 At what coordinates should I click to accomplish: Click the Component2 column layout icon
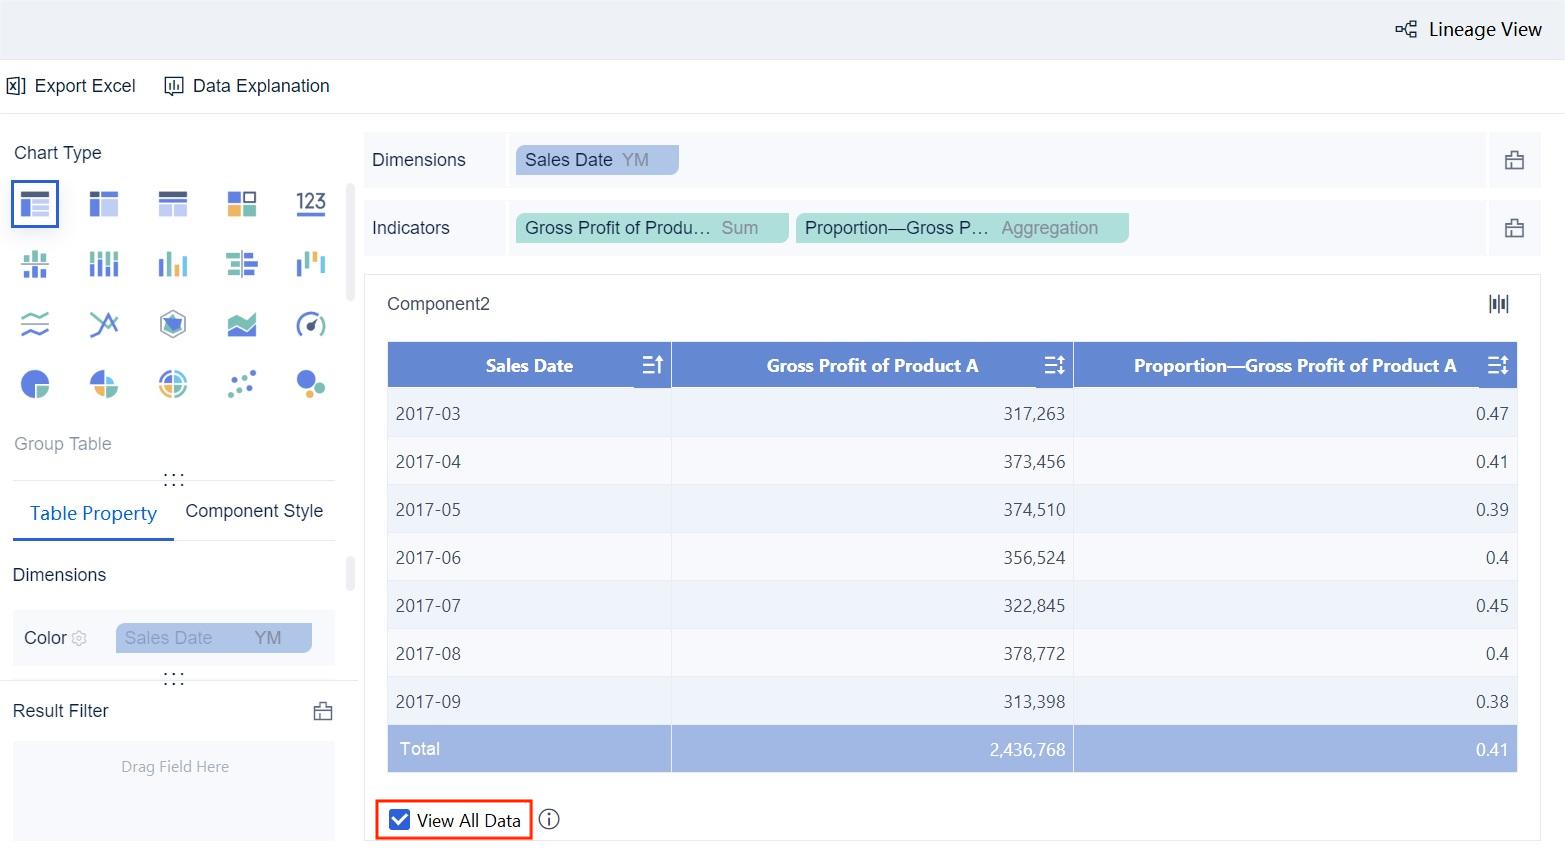click(x=1498, y=304)
